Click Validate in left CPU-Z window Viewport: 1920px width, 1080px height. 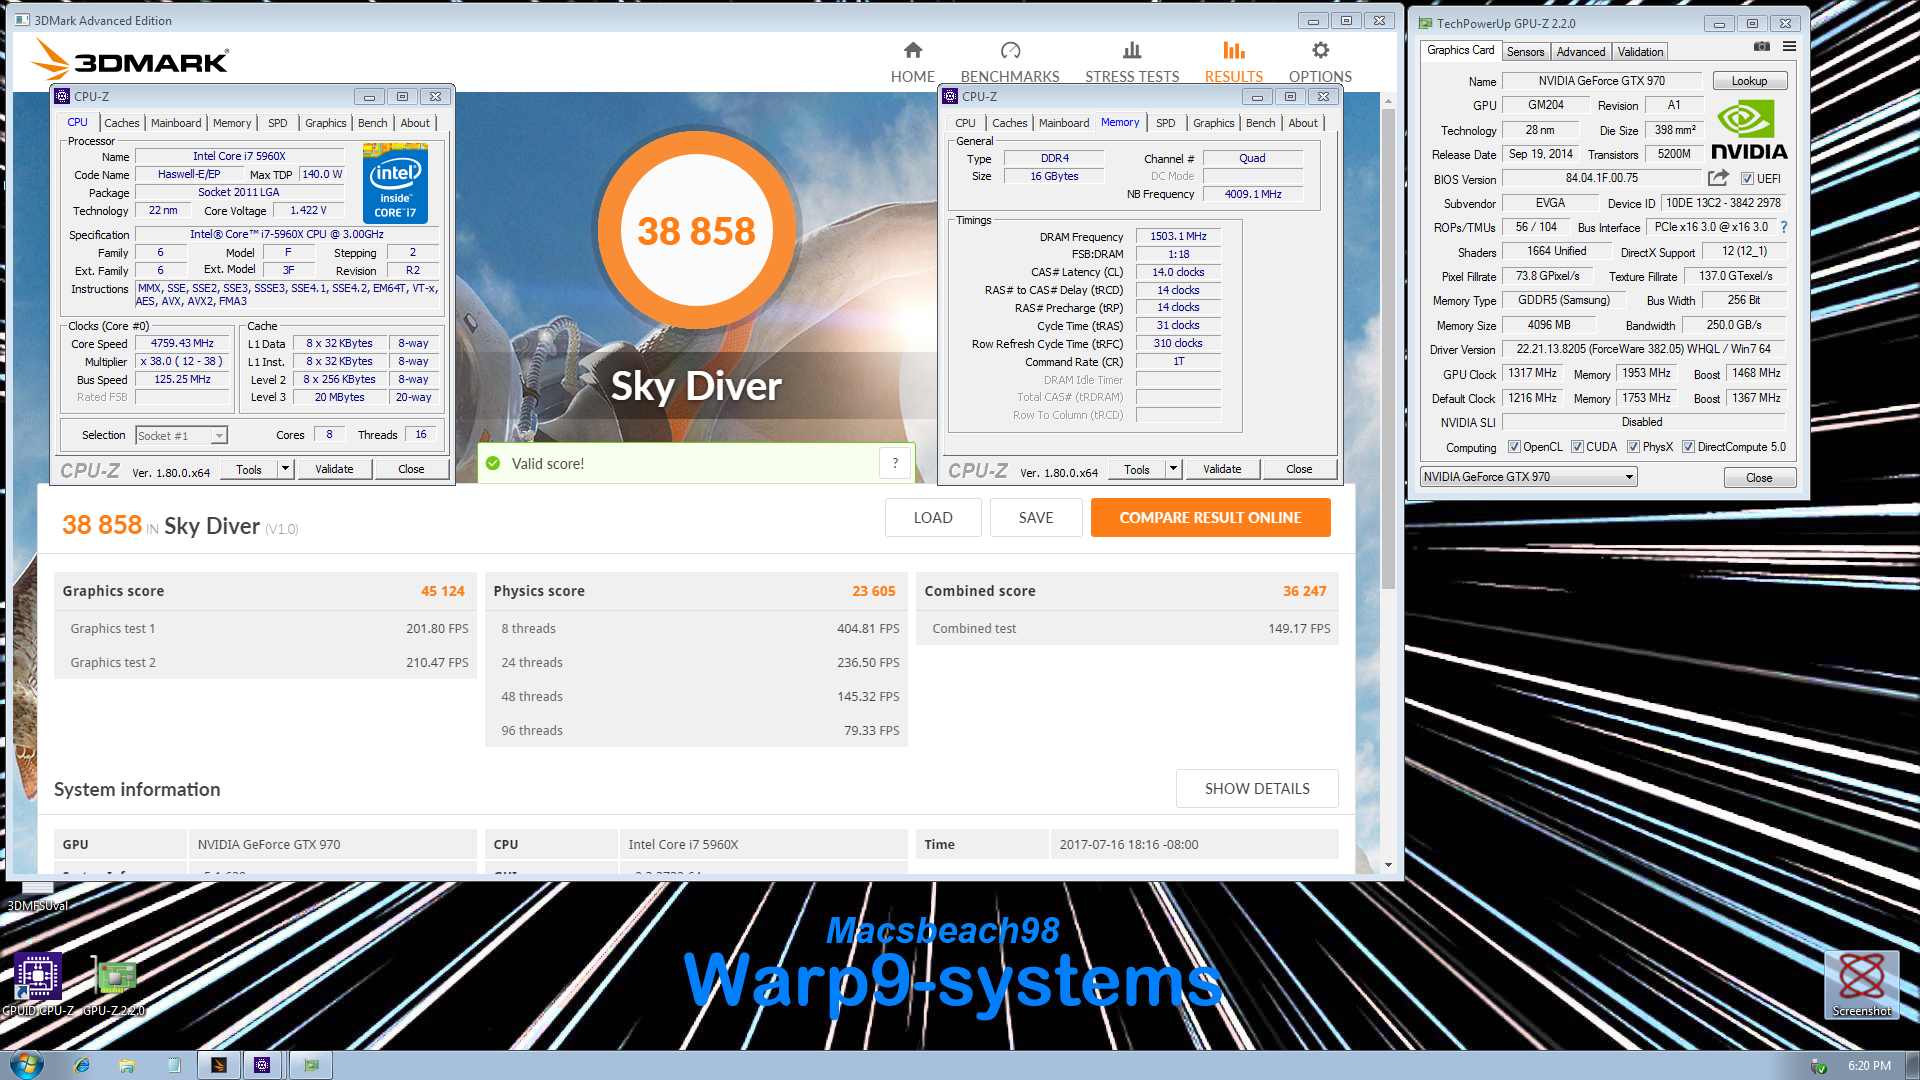pyautogui.click(x=334, y=469)
